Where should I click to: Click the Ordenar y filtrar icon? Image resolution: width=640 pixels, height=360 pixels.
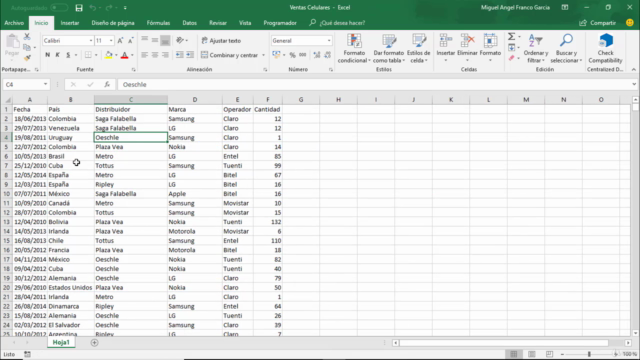click(x=535, y=41)
